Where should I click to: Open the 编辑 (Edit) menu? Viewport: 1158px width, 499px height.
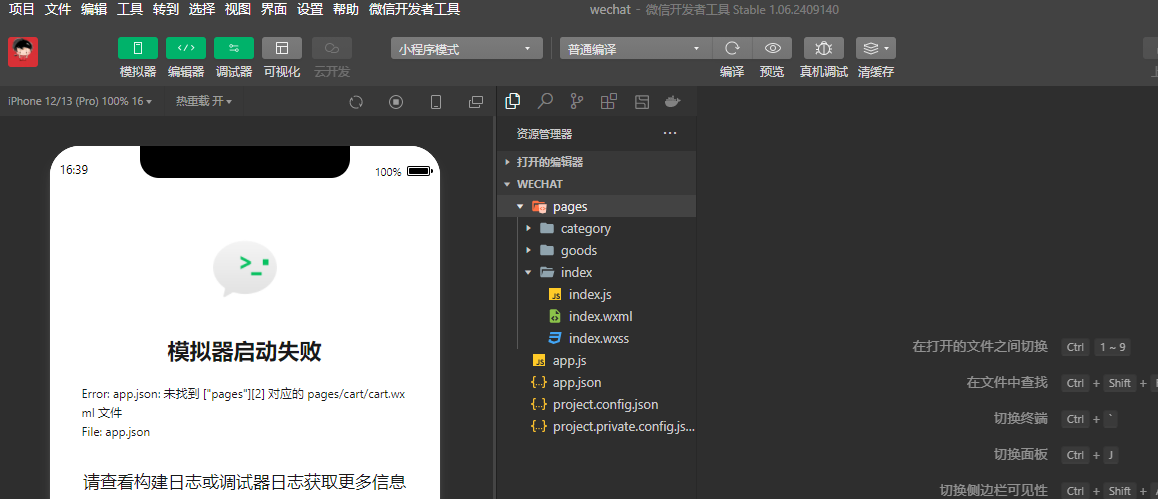click(x=94, y=10)
